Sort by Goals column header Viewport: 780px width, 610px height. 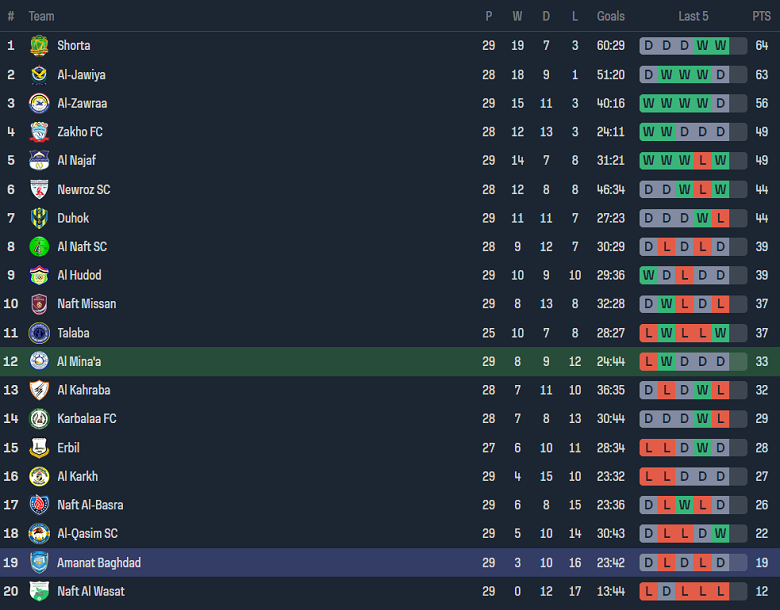[610, 16]
